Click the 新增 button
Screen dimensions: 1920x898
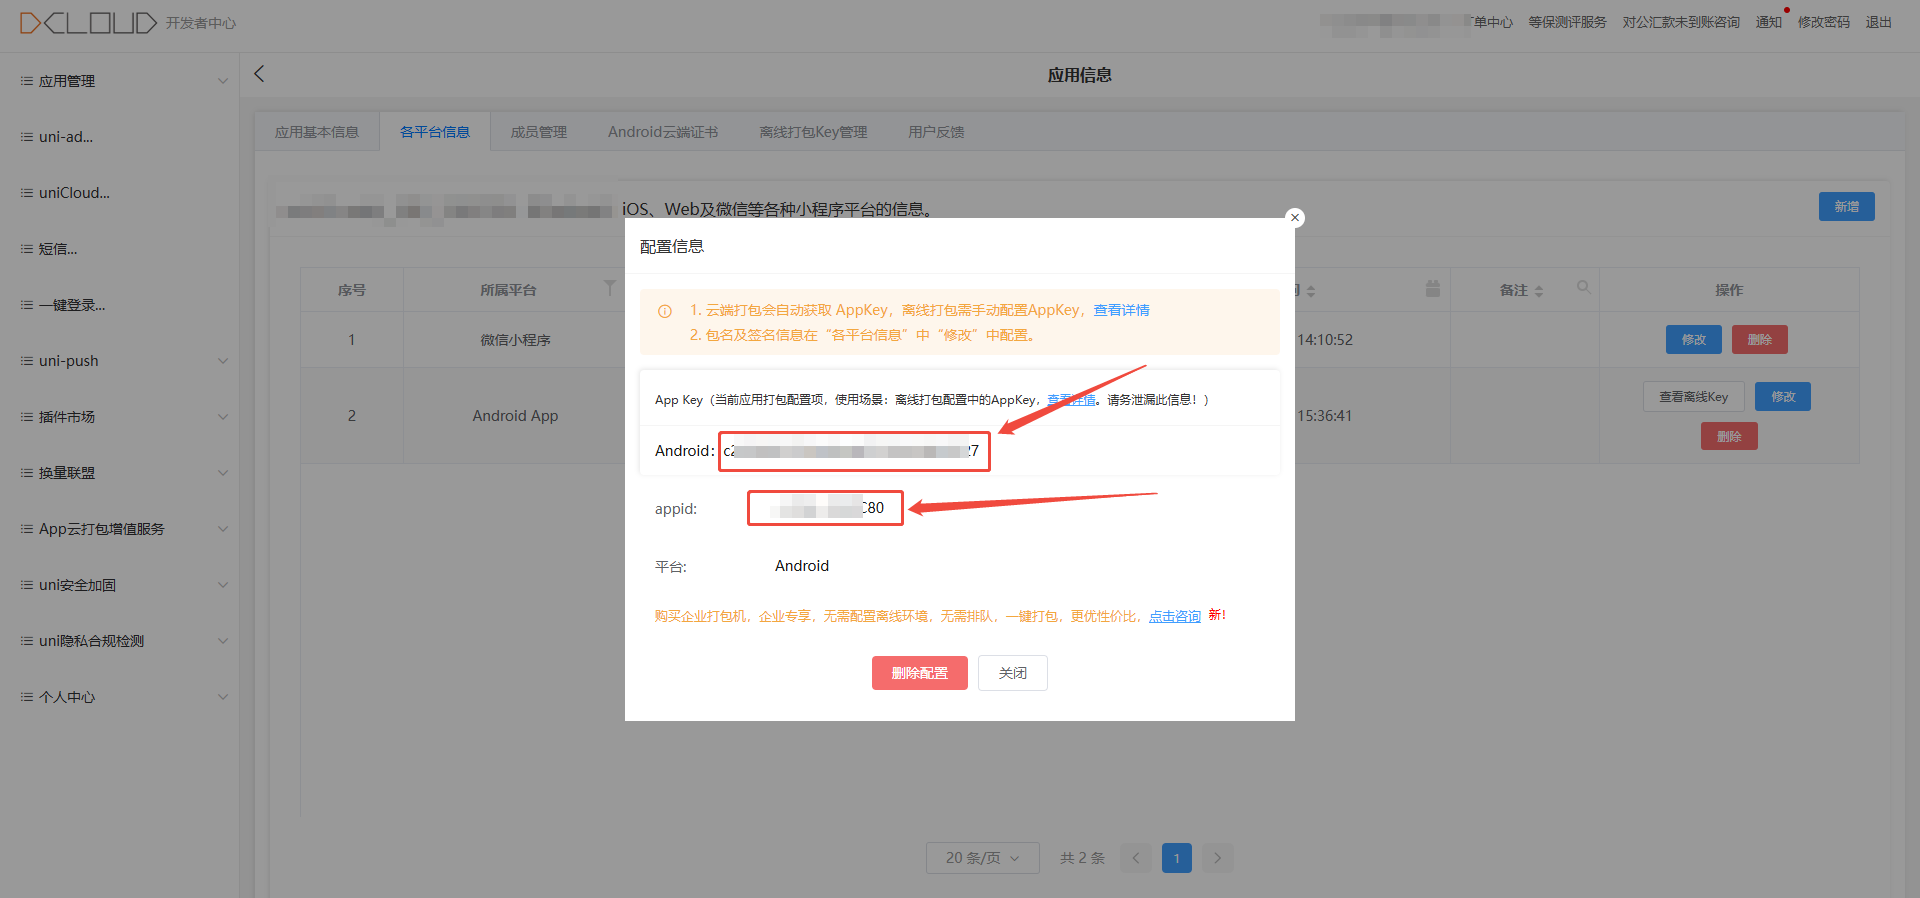coord(1846,206)
